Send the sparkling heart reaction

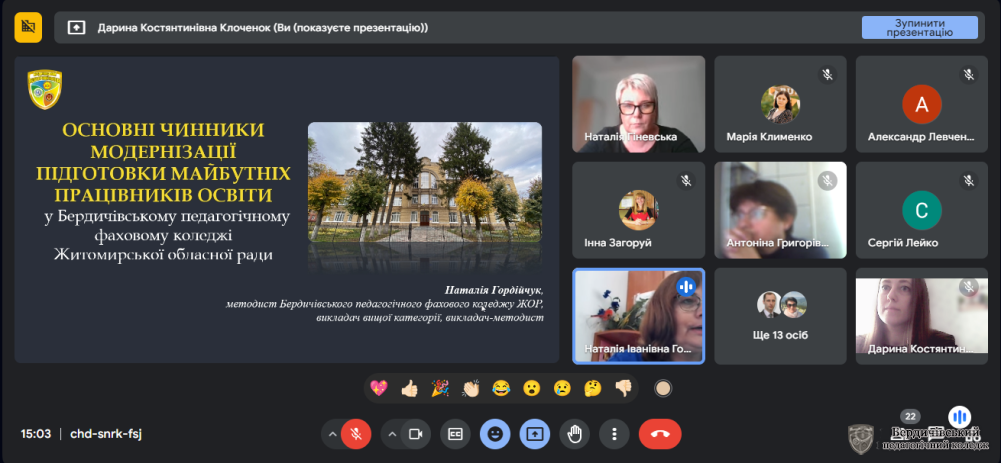379,388
